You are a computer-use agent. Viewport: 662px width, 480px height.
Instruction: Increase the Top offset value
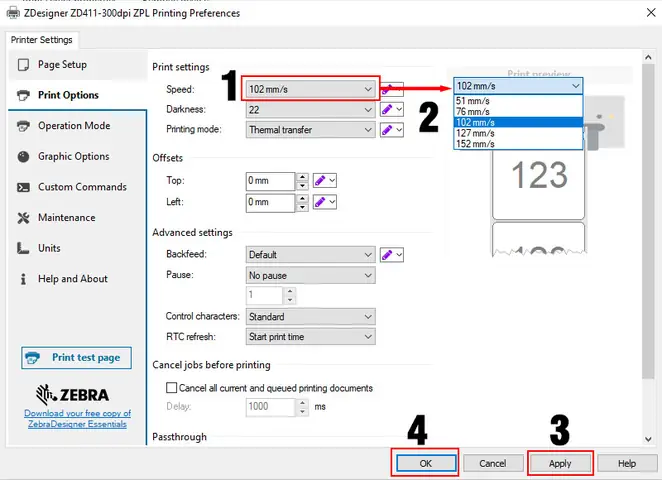click(302, 177)
